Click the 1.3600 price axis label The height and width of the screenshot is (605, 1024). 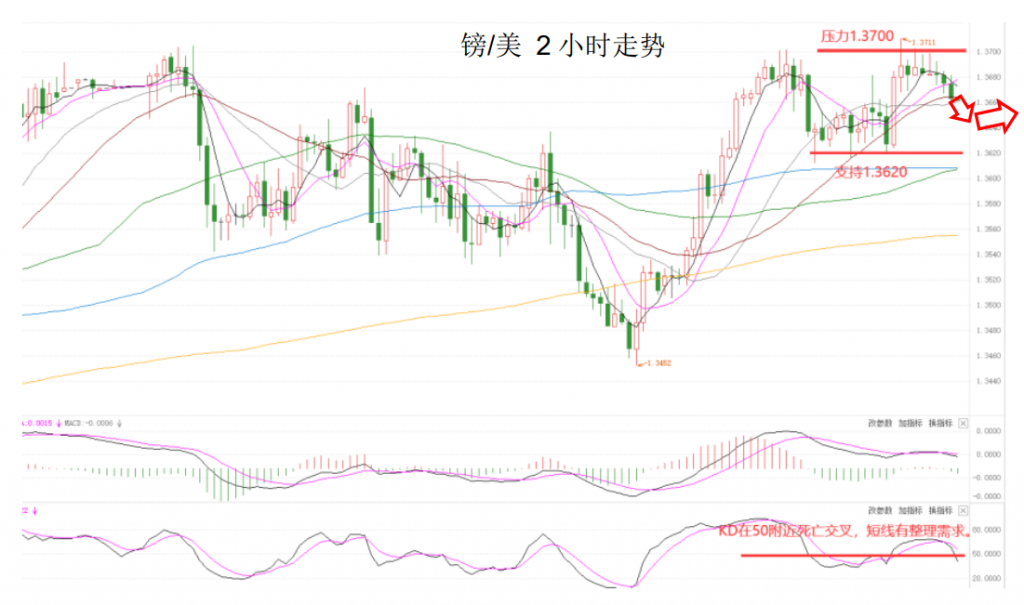pyautogui.click(x=987, y=178)
